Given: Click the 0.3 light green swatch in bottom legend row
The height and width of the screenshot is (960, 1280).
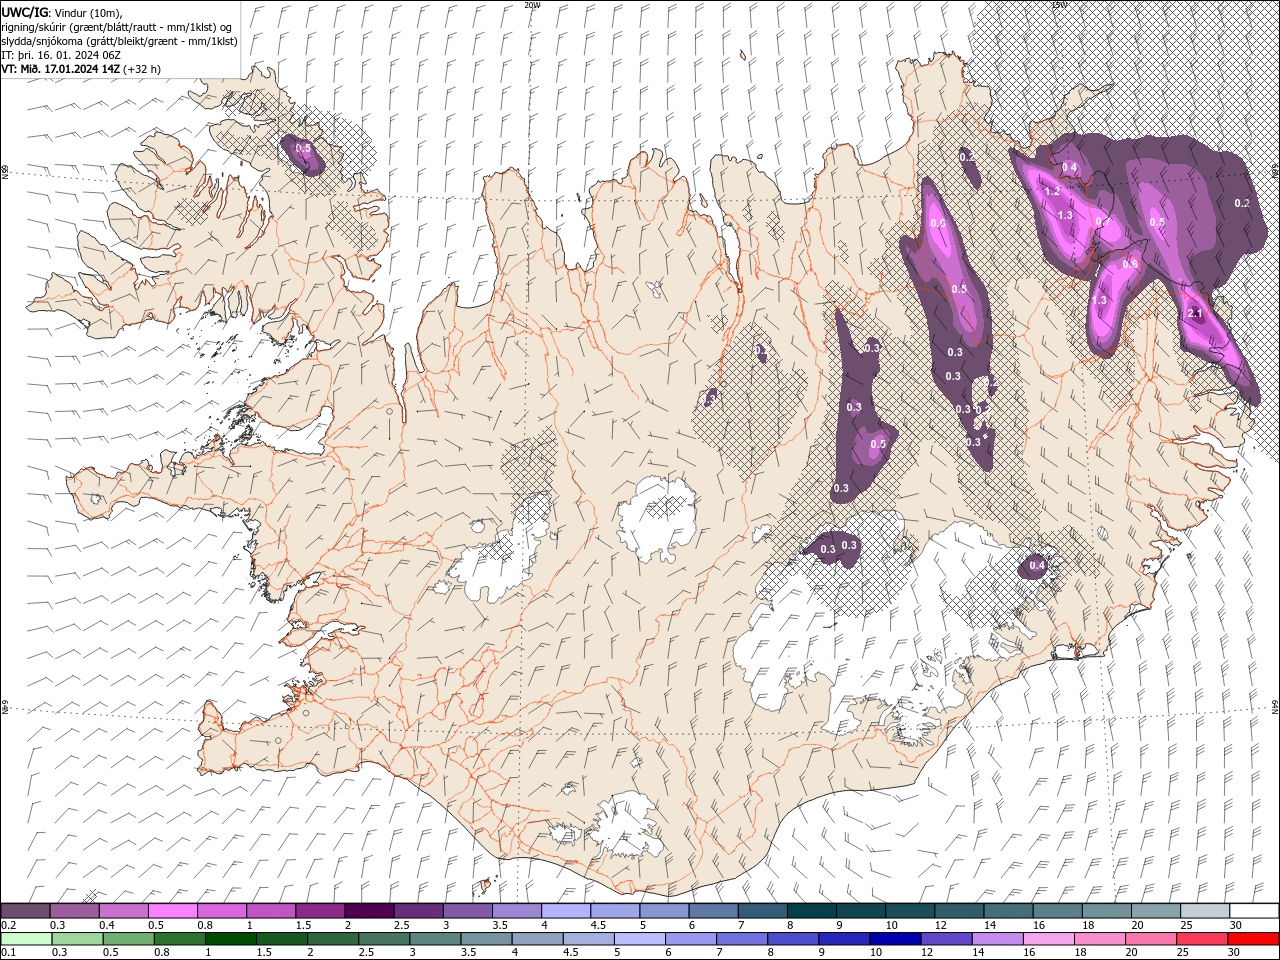Looking at the screenshot, I should pos(78,939).
